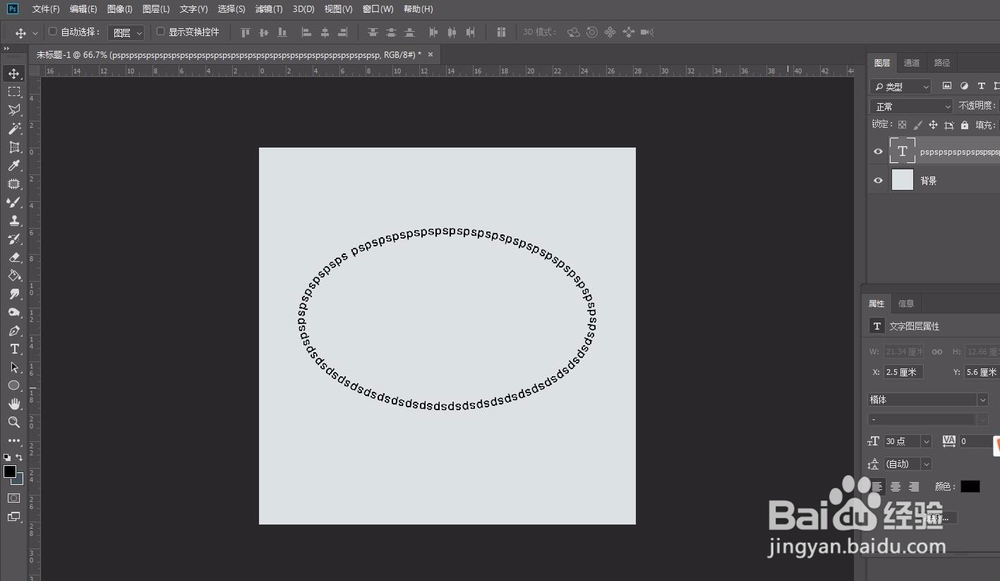Click lock position icon in Layers panel
This screenshot has width=1000, height=581.
(x=933, y=125)
